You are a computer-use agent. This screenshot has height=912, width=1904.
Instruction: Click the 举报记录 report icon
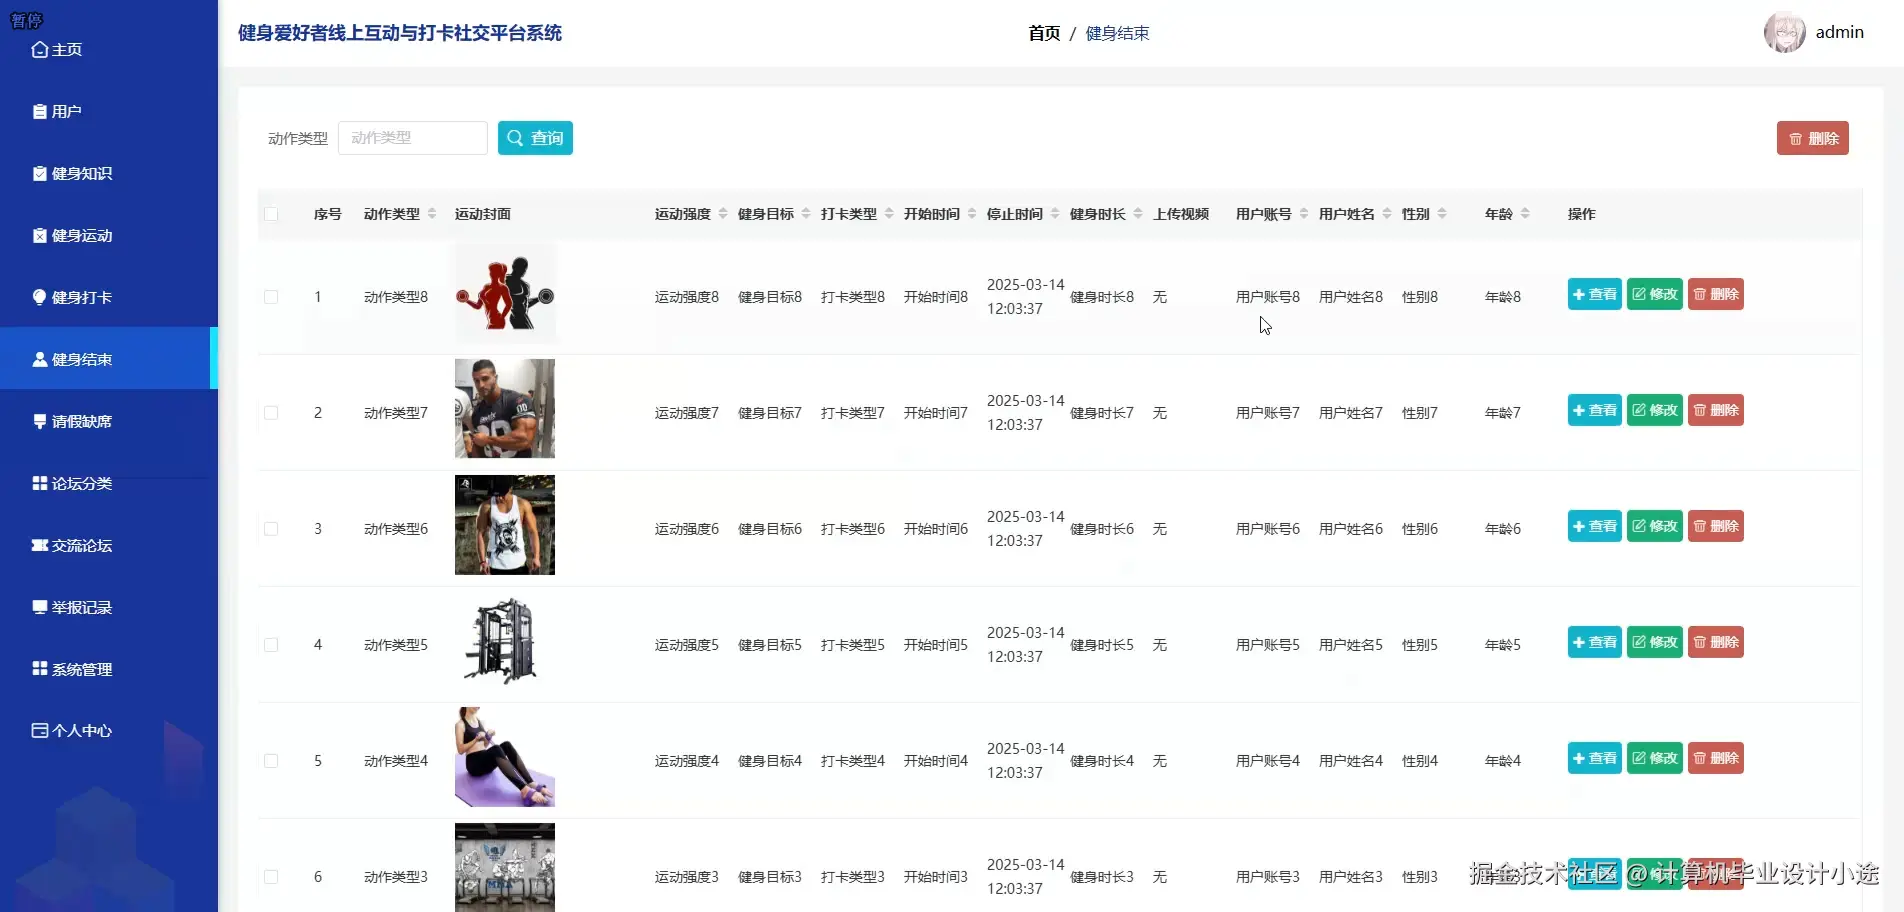pyautogui.click(x=38, y=606)
